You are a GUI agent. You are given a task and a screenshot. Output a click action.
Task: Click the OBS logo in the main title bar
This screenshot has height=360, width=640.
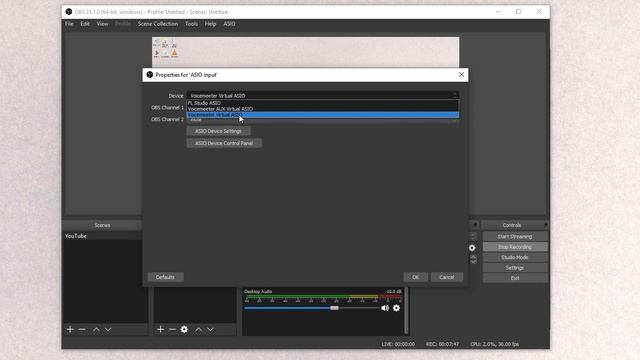tap(69, 12)
